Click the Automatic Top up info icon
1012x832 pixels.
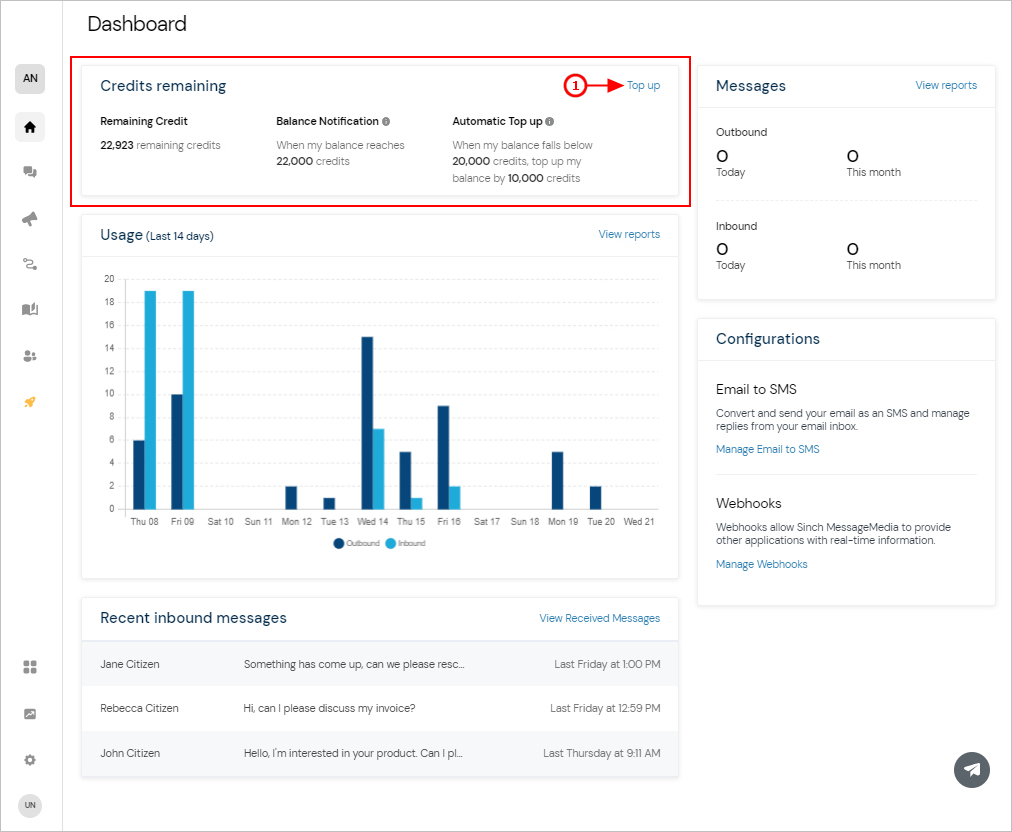click(549, 121)
